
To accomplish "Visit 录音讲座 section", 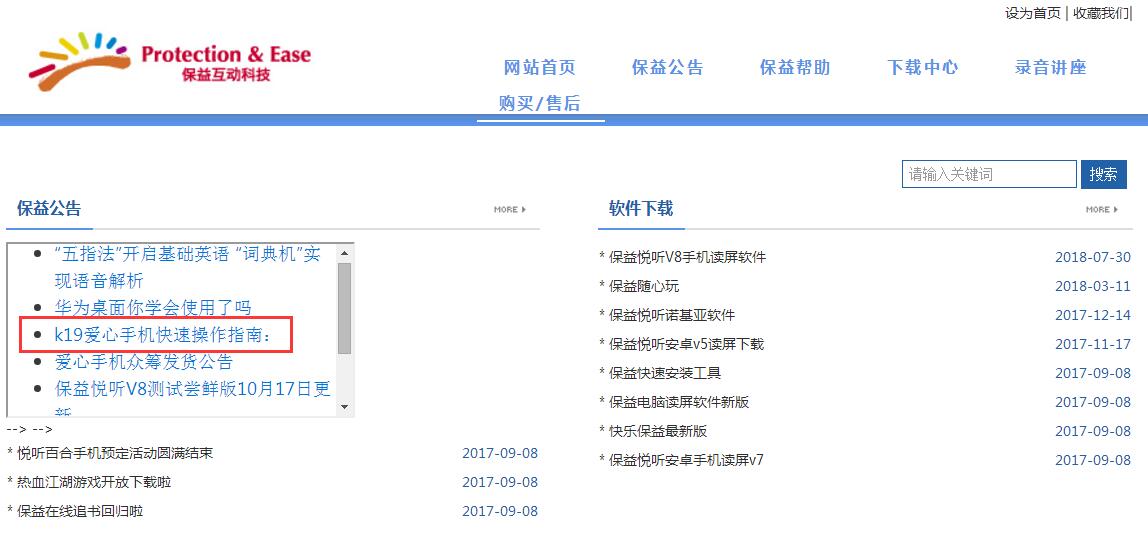I will tap(1051, 68).
